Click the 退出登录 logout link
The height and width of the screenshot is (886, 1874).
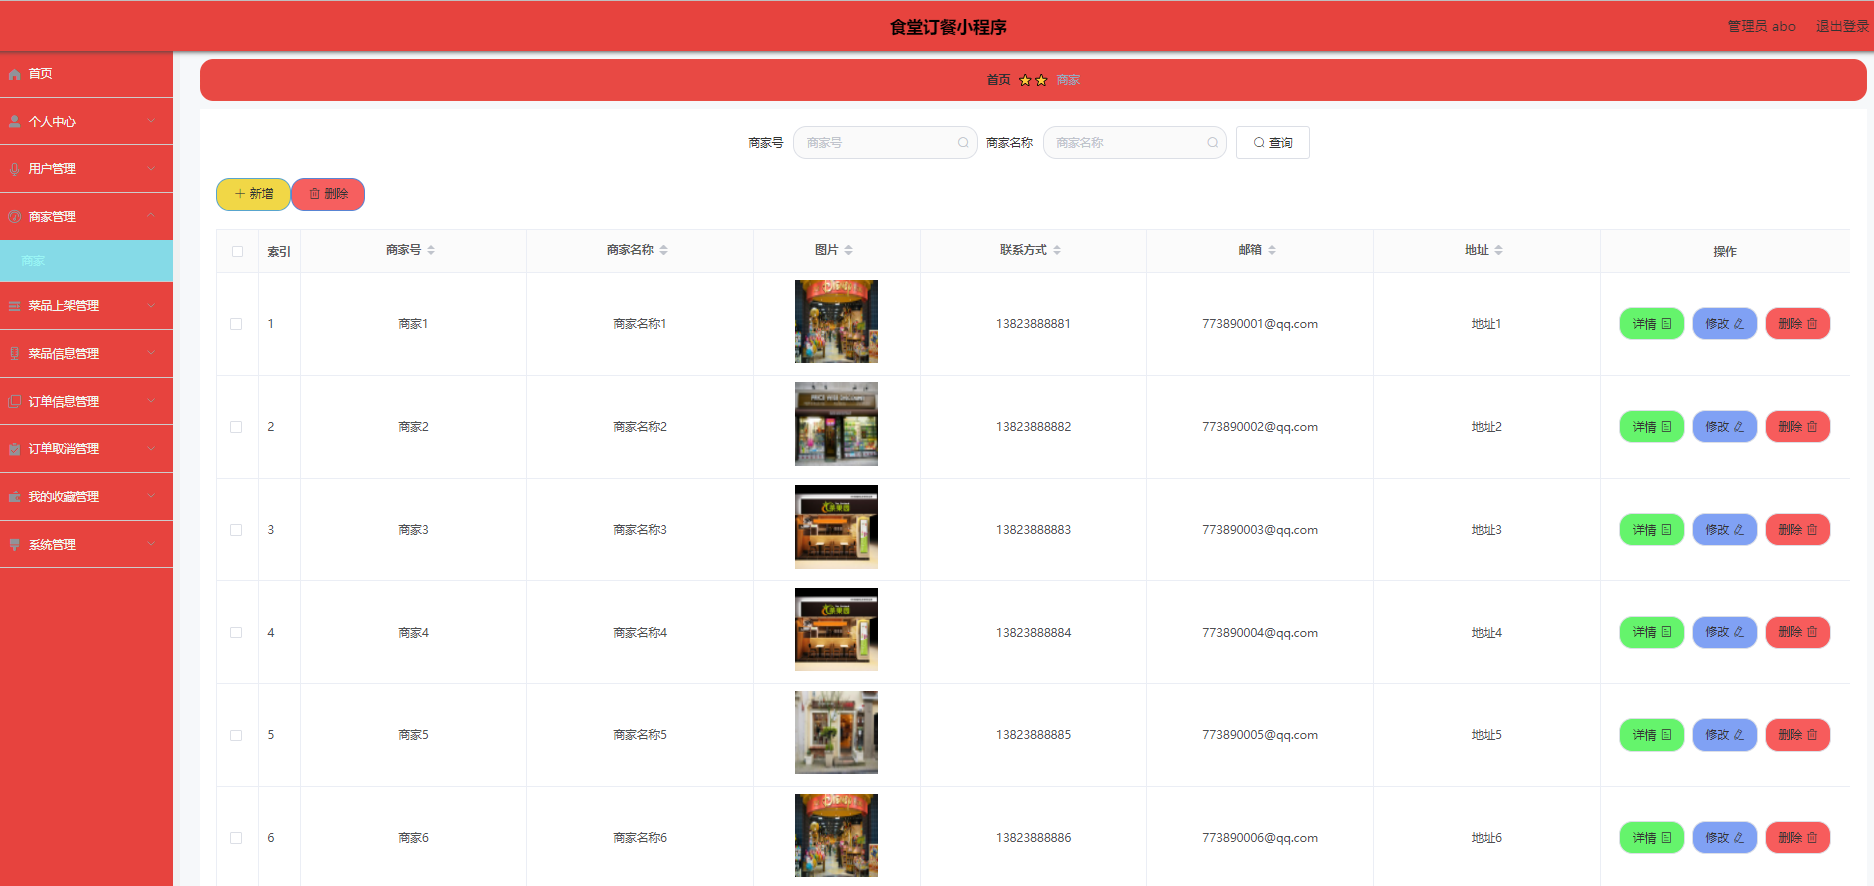click(x=1842, y=26)
